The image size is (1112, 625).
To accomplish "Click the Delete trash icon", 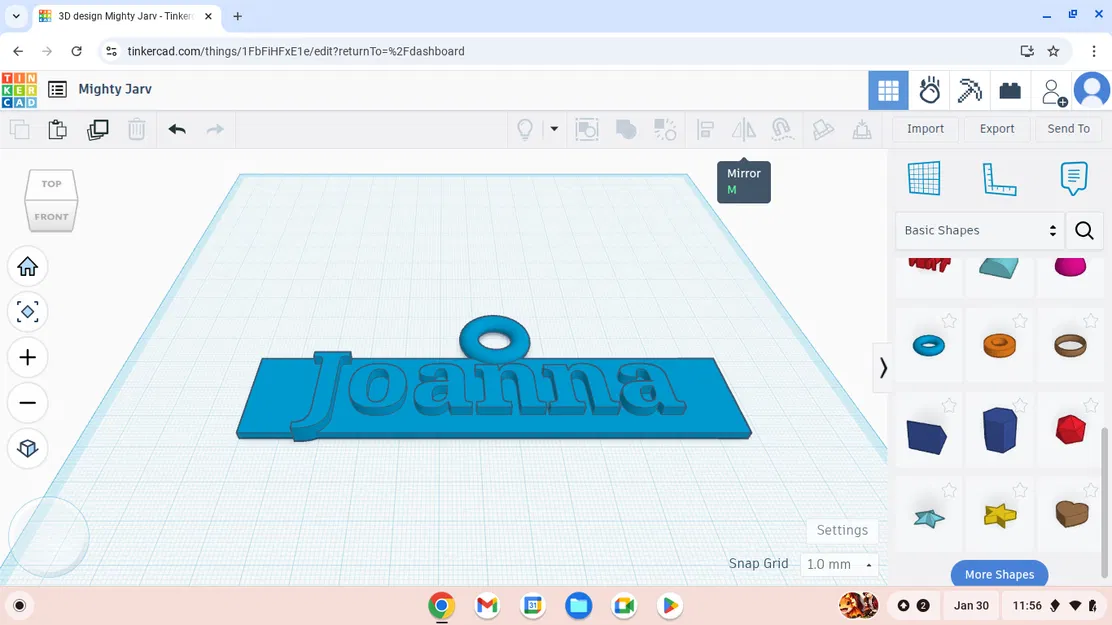I will pyautogui.click(x=137, y=129).
